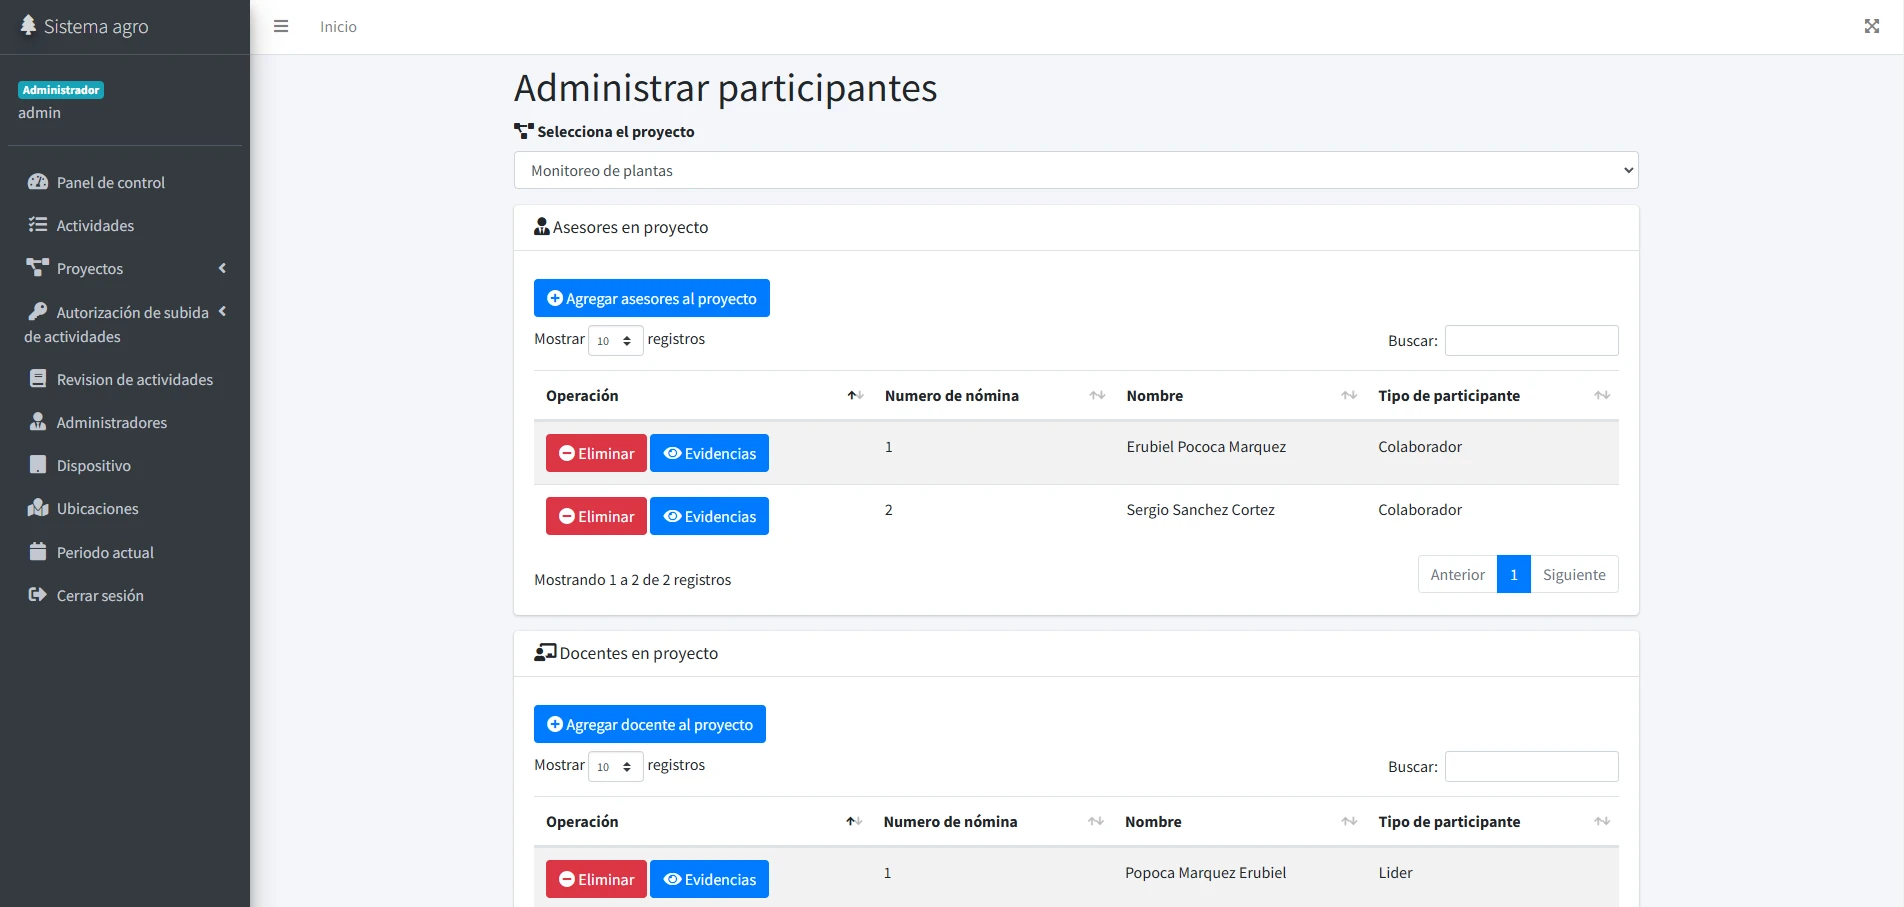Eliminar Sergio Sanchez Cortez from asesores
Screen dimensions: 1904x907
click(596, 516)
